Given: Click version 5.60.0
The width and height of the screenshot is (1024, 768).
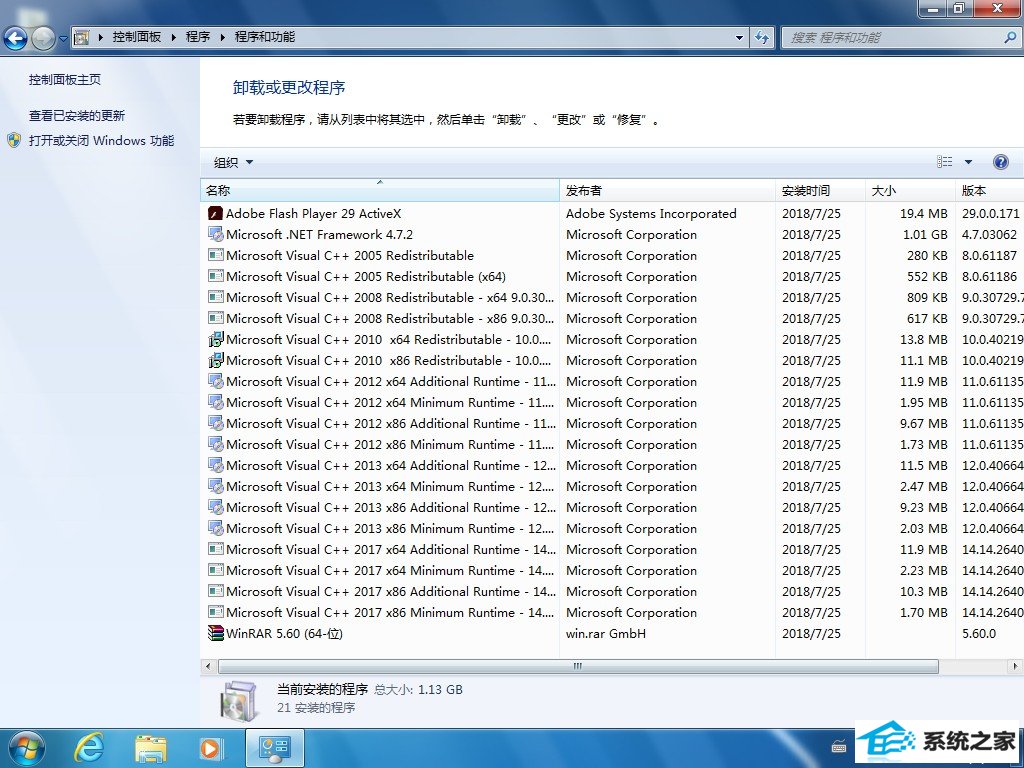Looking at the screenshot, I should click(x=979, y=633).
